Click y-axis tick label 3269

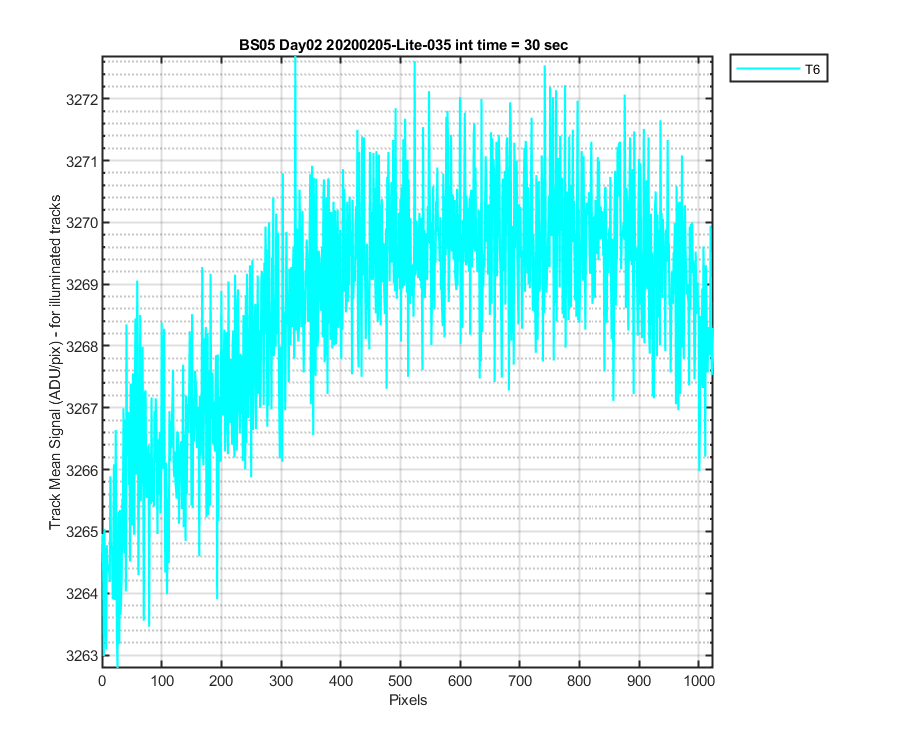pyautogui.click(x=82, y=285)
